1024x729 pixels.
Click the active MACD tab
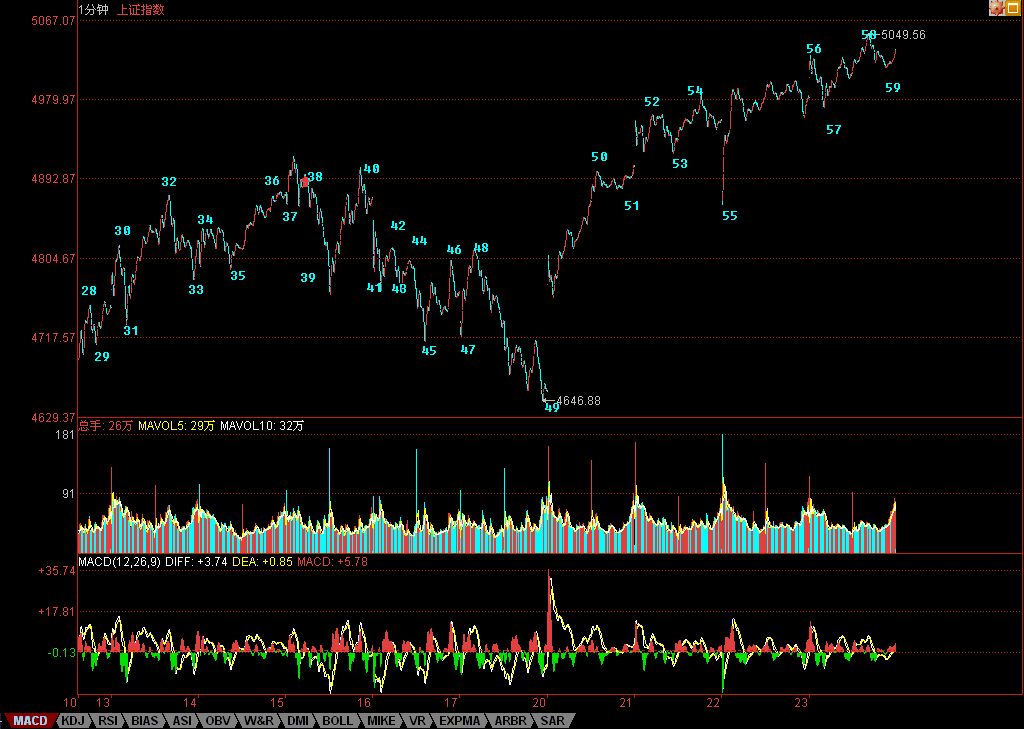(x=30, y=720)
